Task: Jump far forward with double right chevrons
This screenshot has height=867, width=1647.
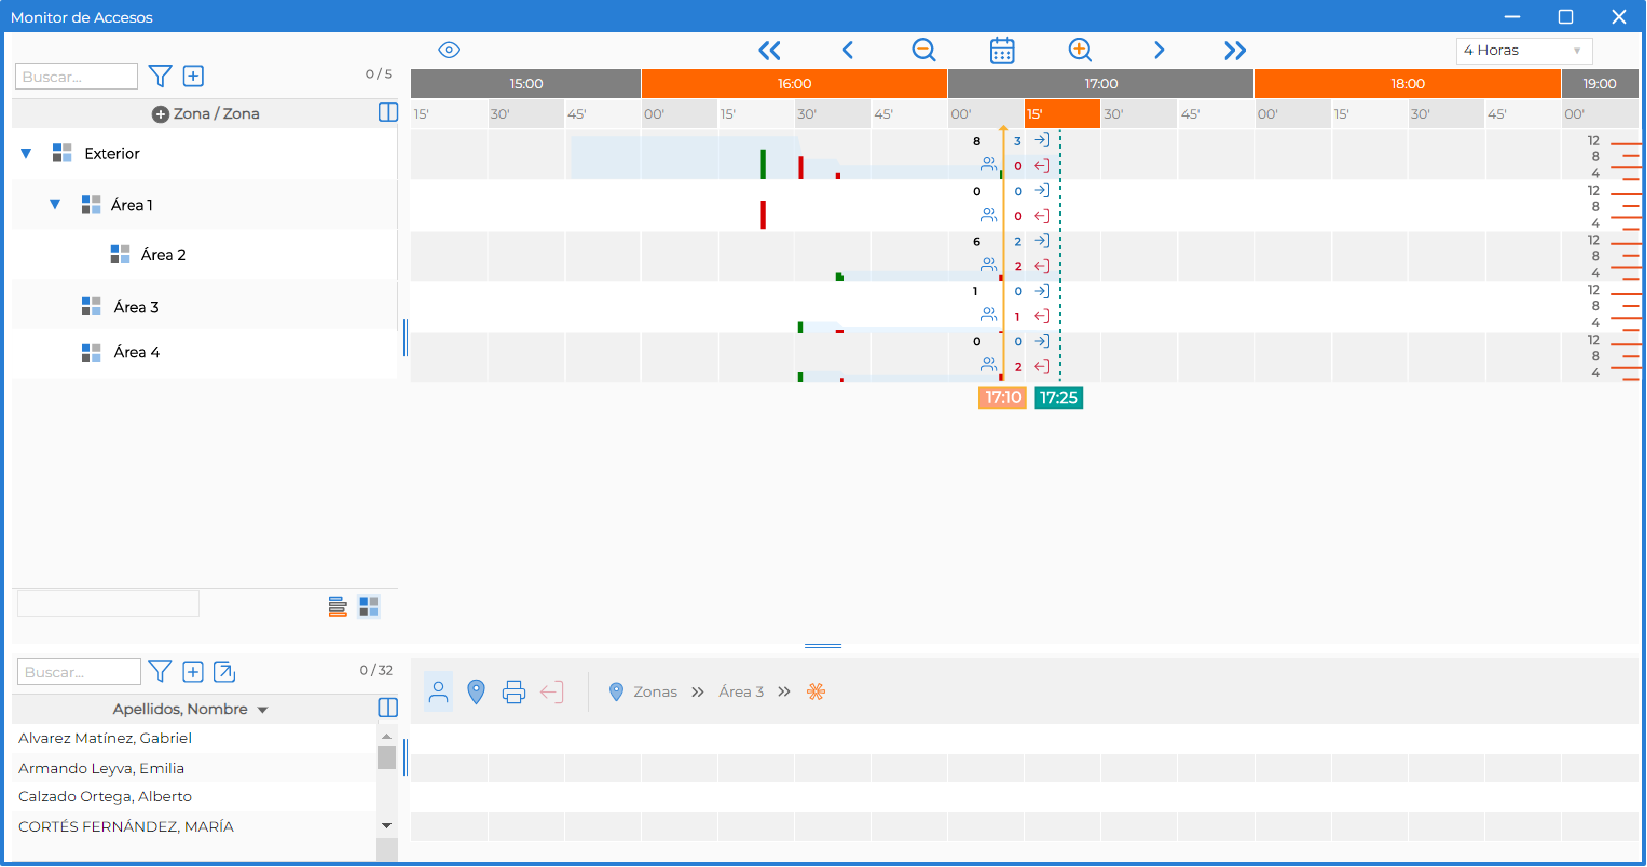Action: [x=1235, y=50]
